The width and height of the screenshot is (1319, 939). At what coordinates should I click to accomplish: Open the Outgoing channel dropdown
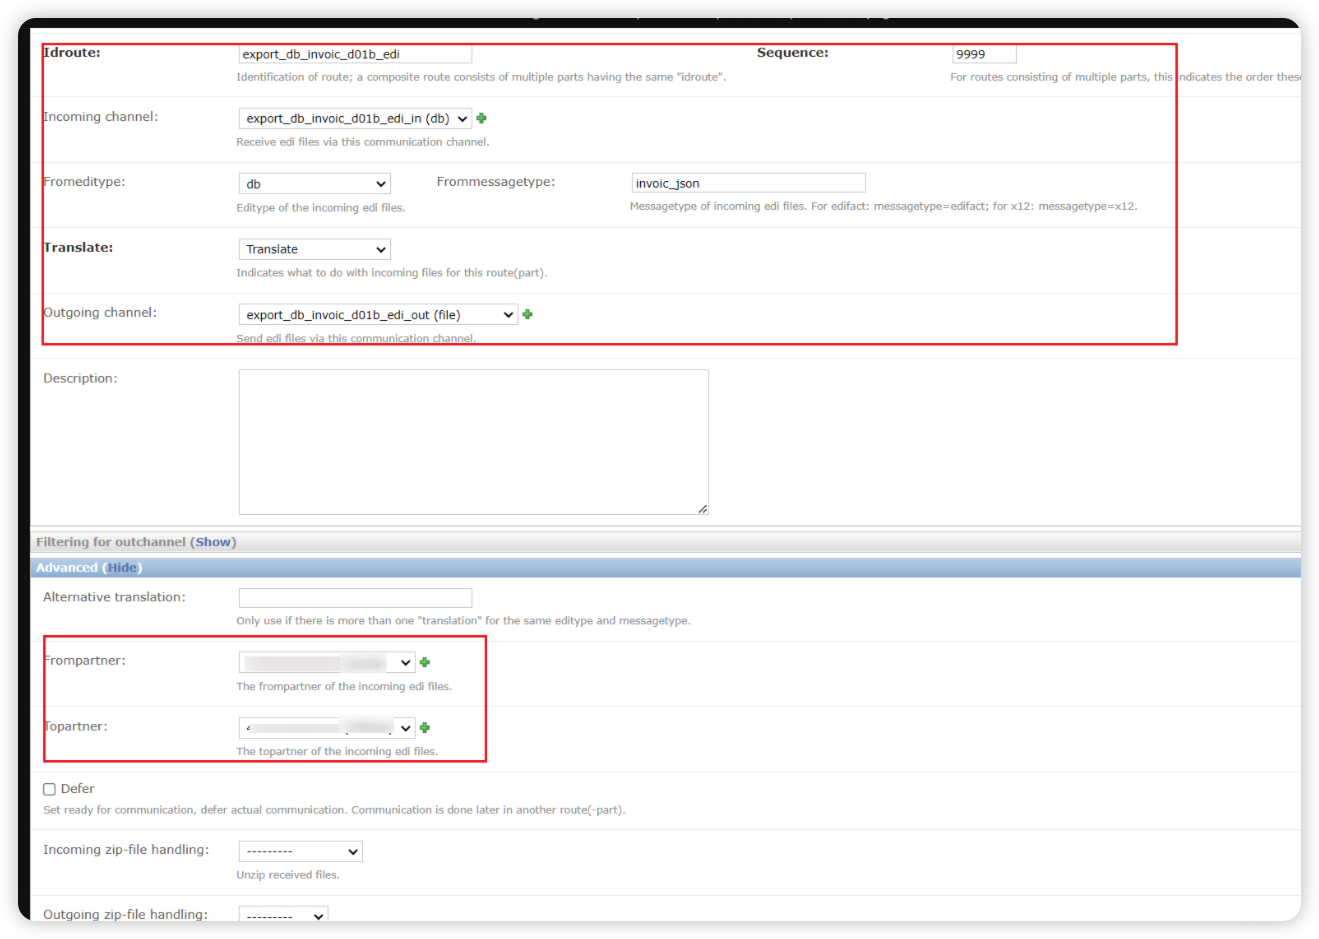[377, 315]
